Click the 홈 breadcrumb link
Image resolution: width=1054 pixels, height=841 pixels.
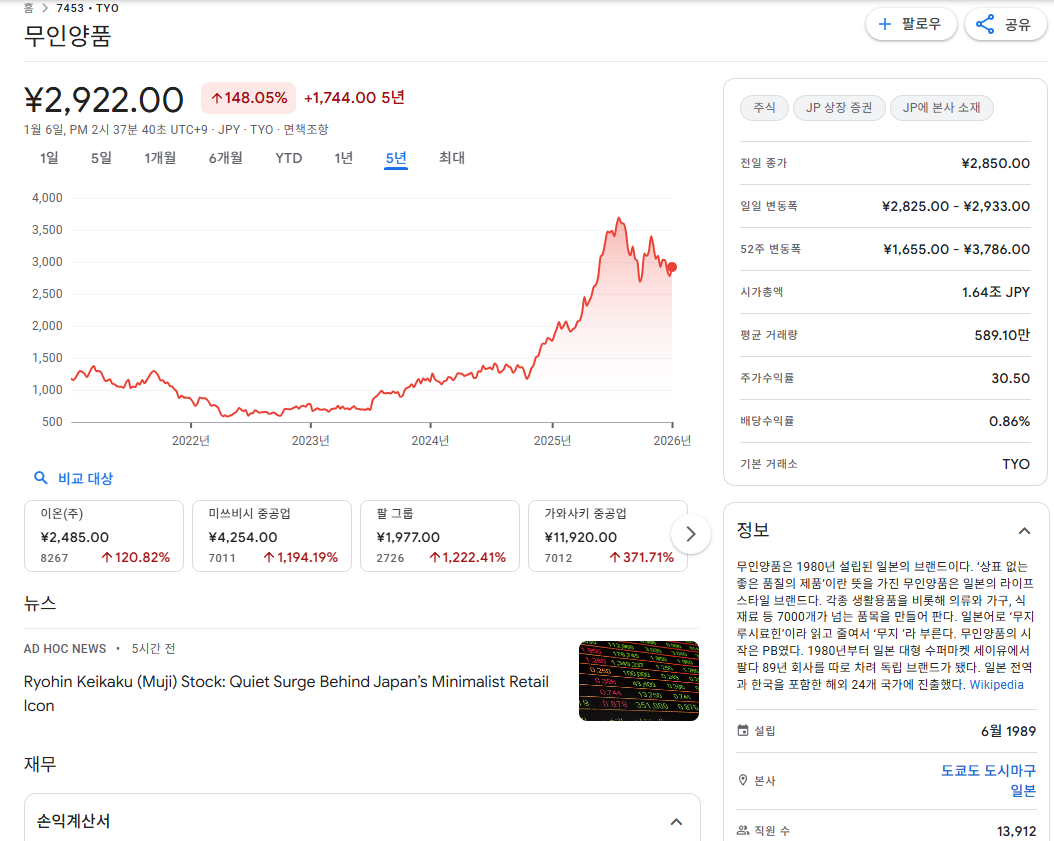(28, 8)
